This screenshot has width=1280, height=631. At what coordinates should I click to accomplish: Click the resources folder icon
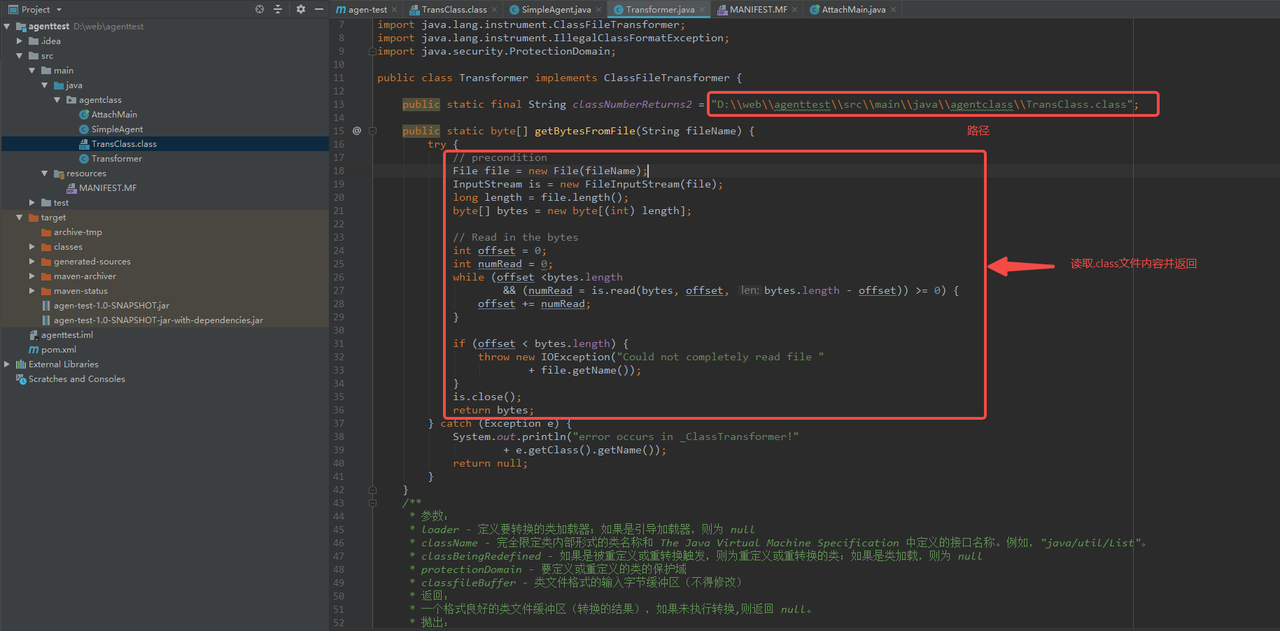pos(59,173)
